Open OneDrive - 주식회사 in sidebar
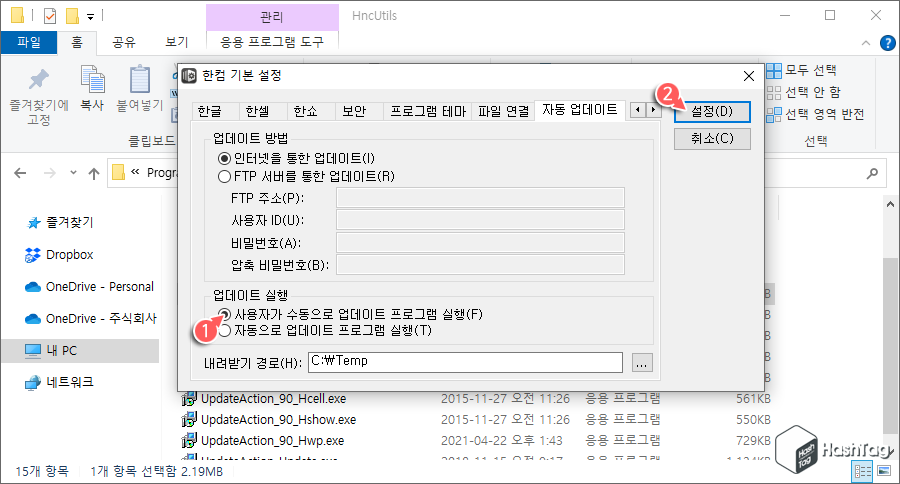The image size is (900, 484). click(91, 319)
